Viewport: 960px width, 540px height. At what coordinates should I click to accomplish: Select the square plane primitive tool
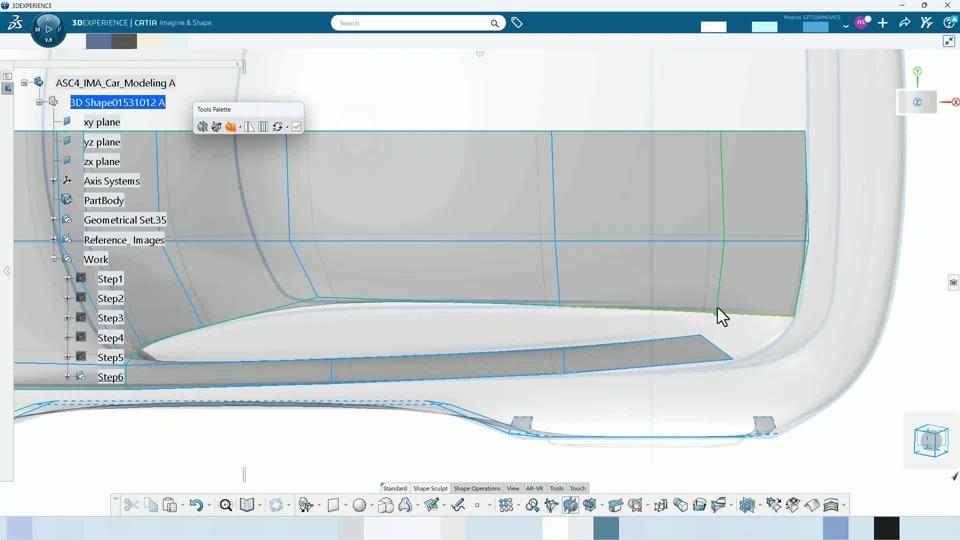pos(333,505)
